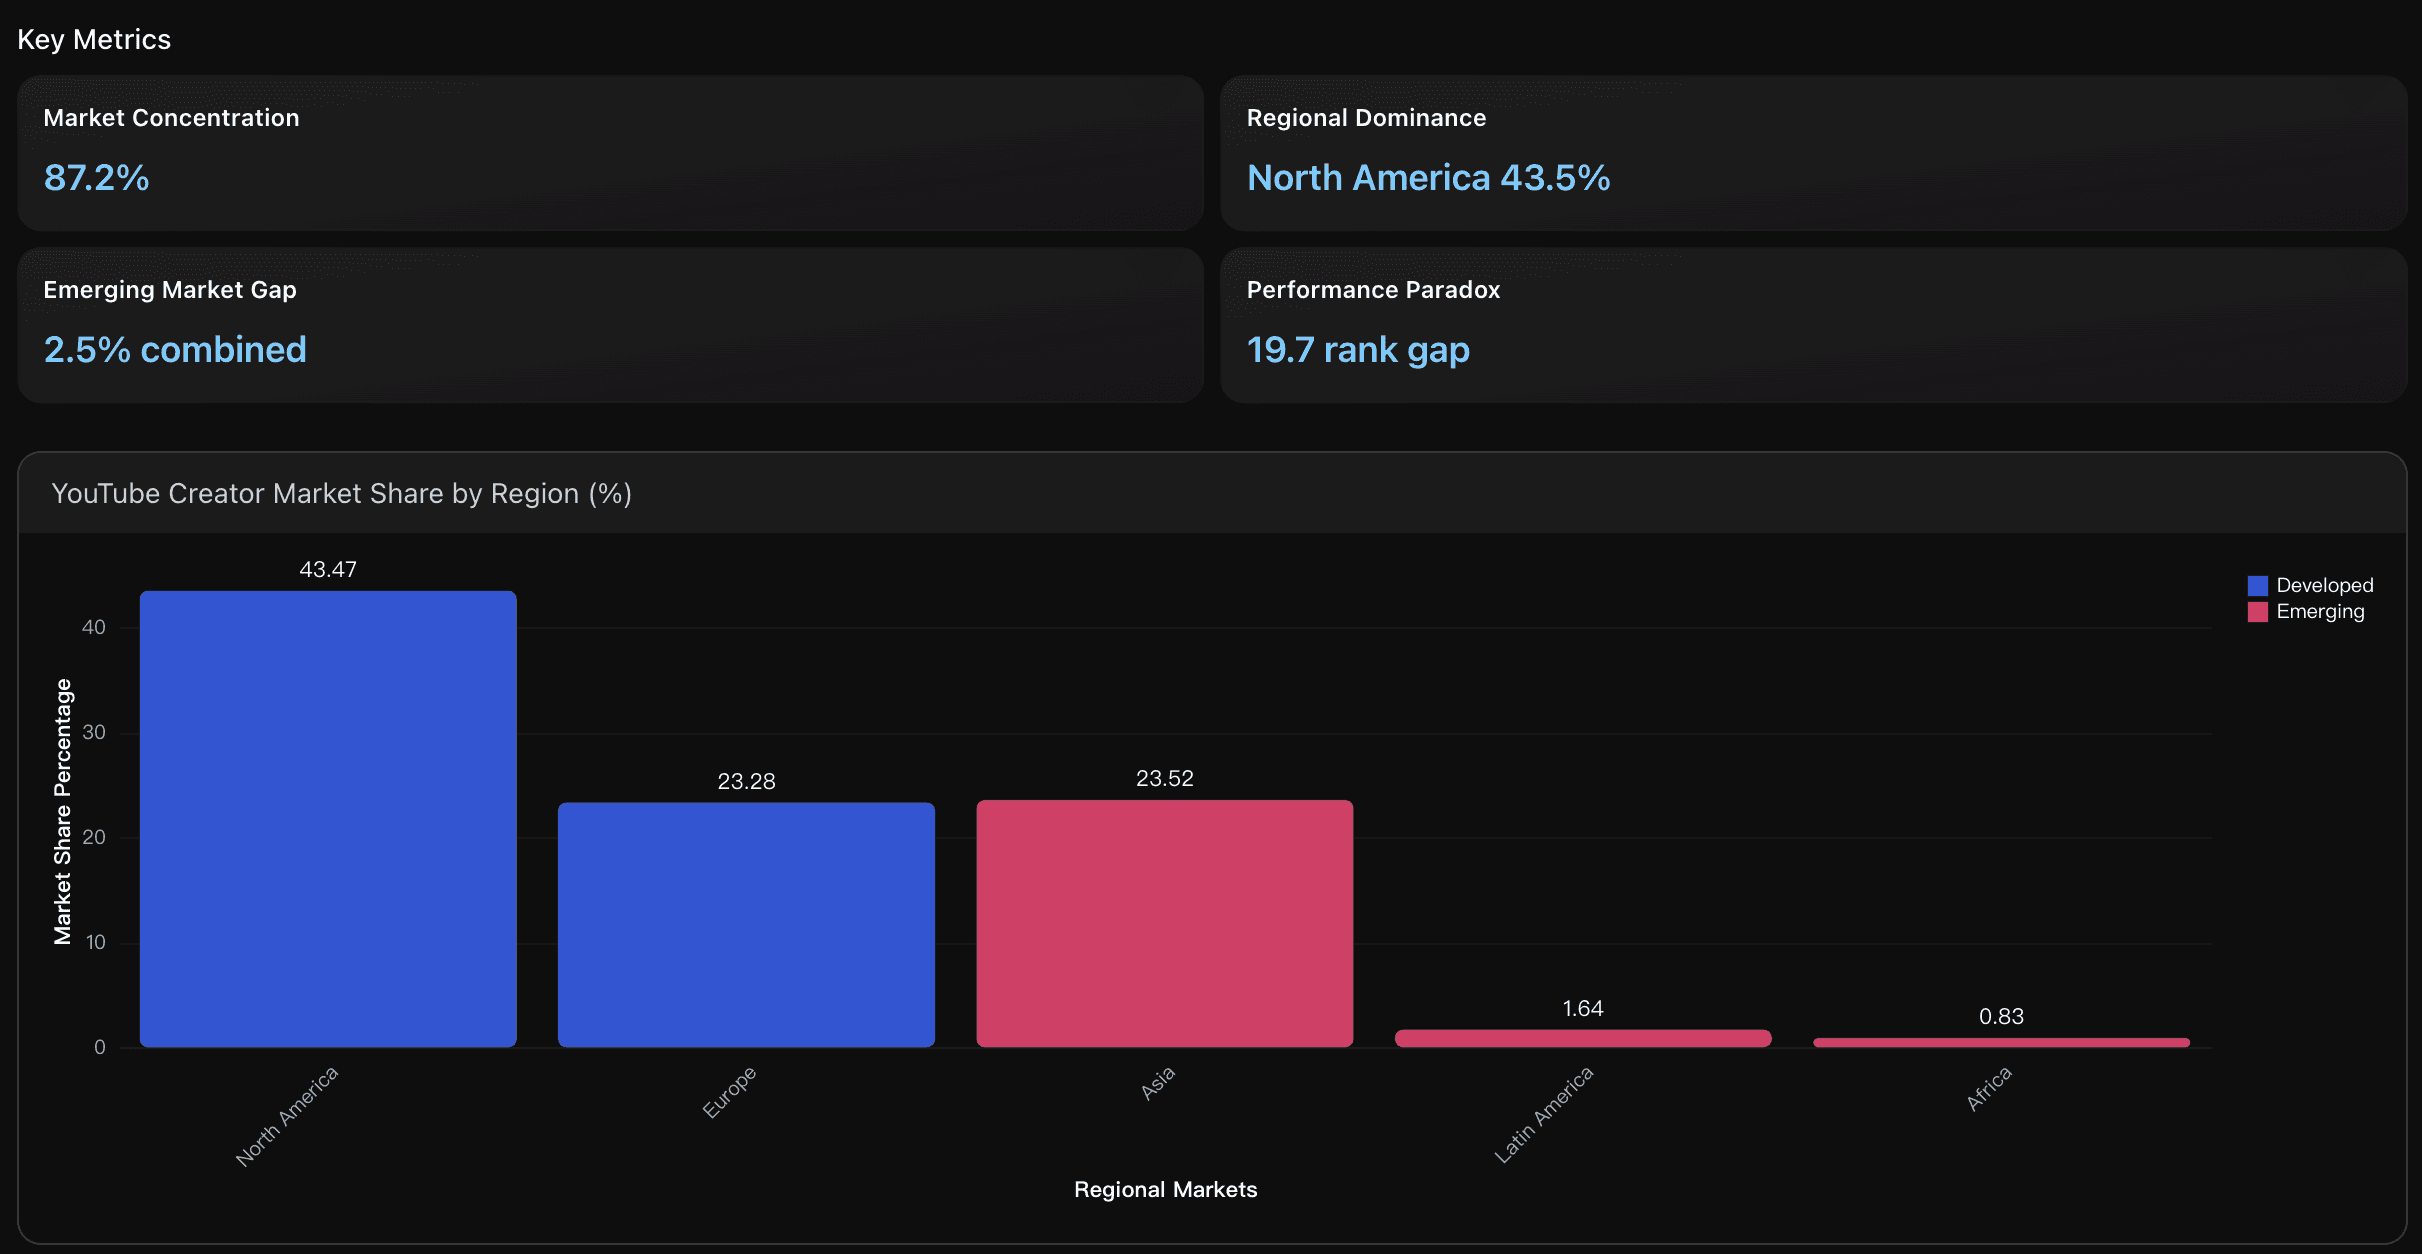The image size is (2422, 1254).
Task: Click the Africa bar
Action: tap(2001, 1042)
